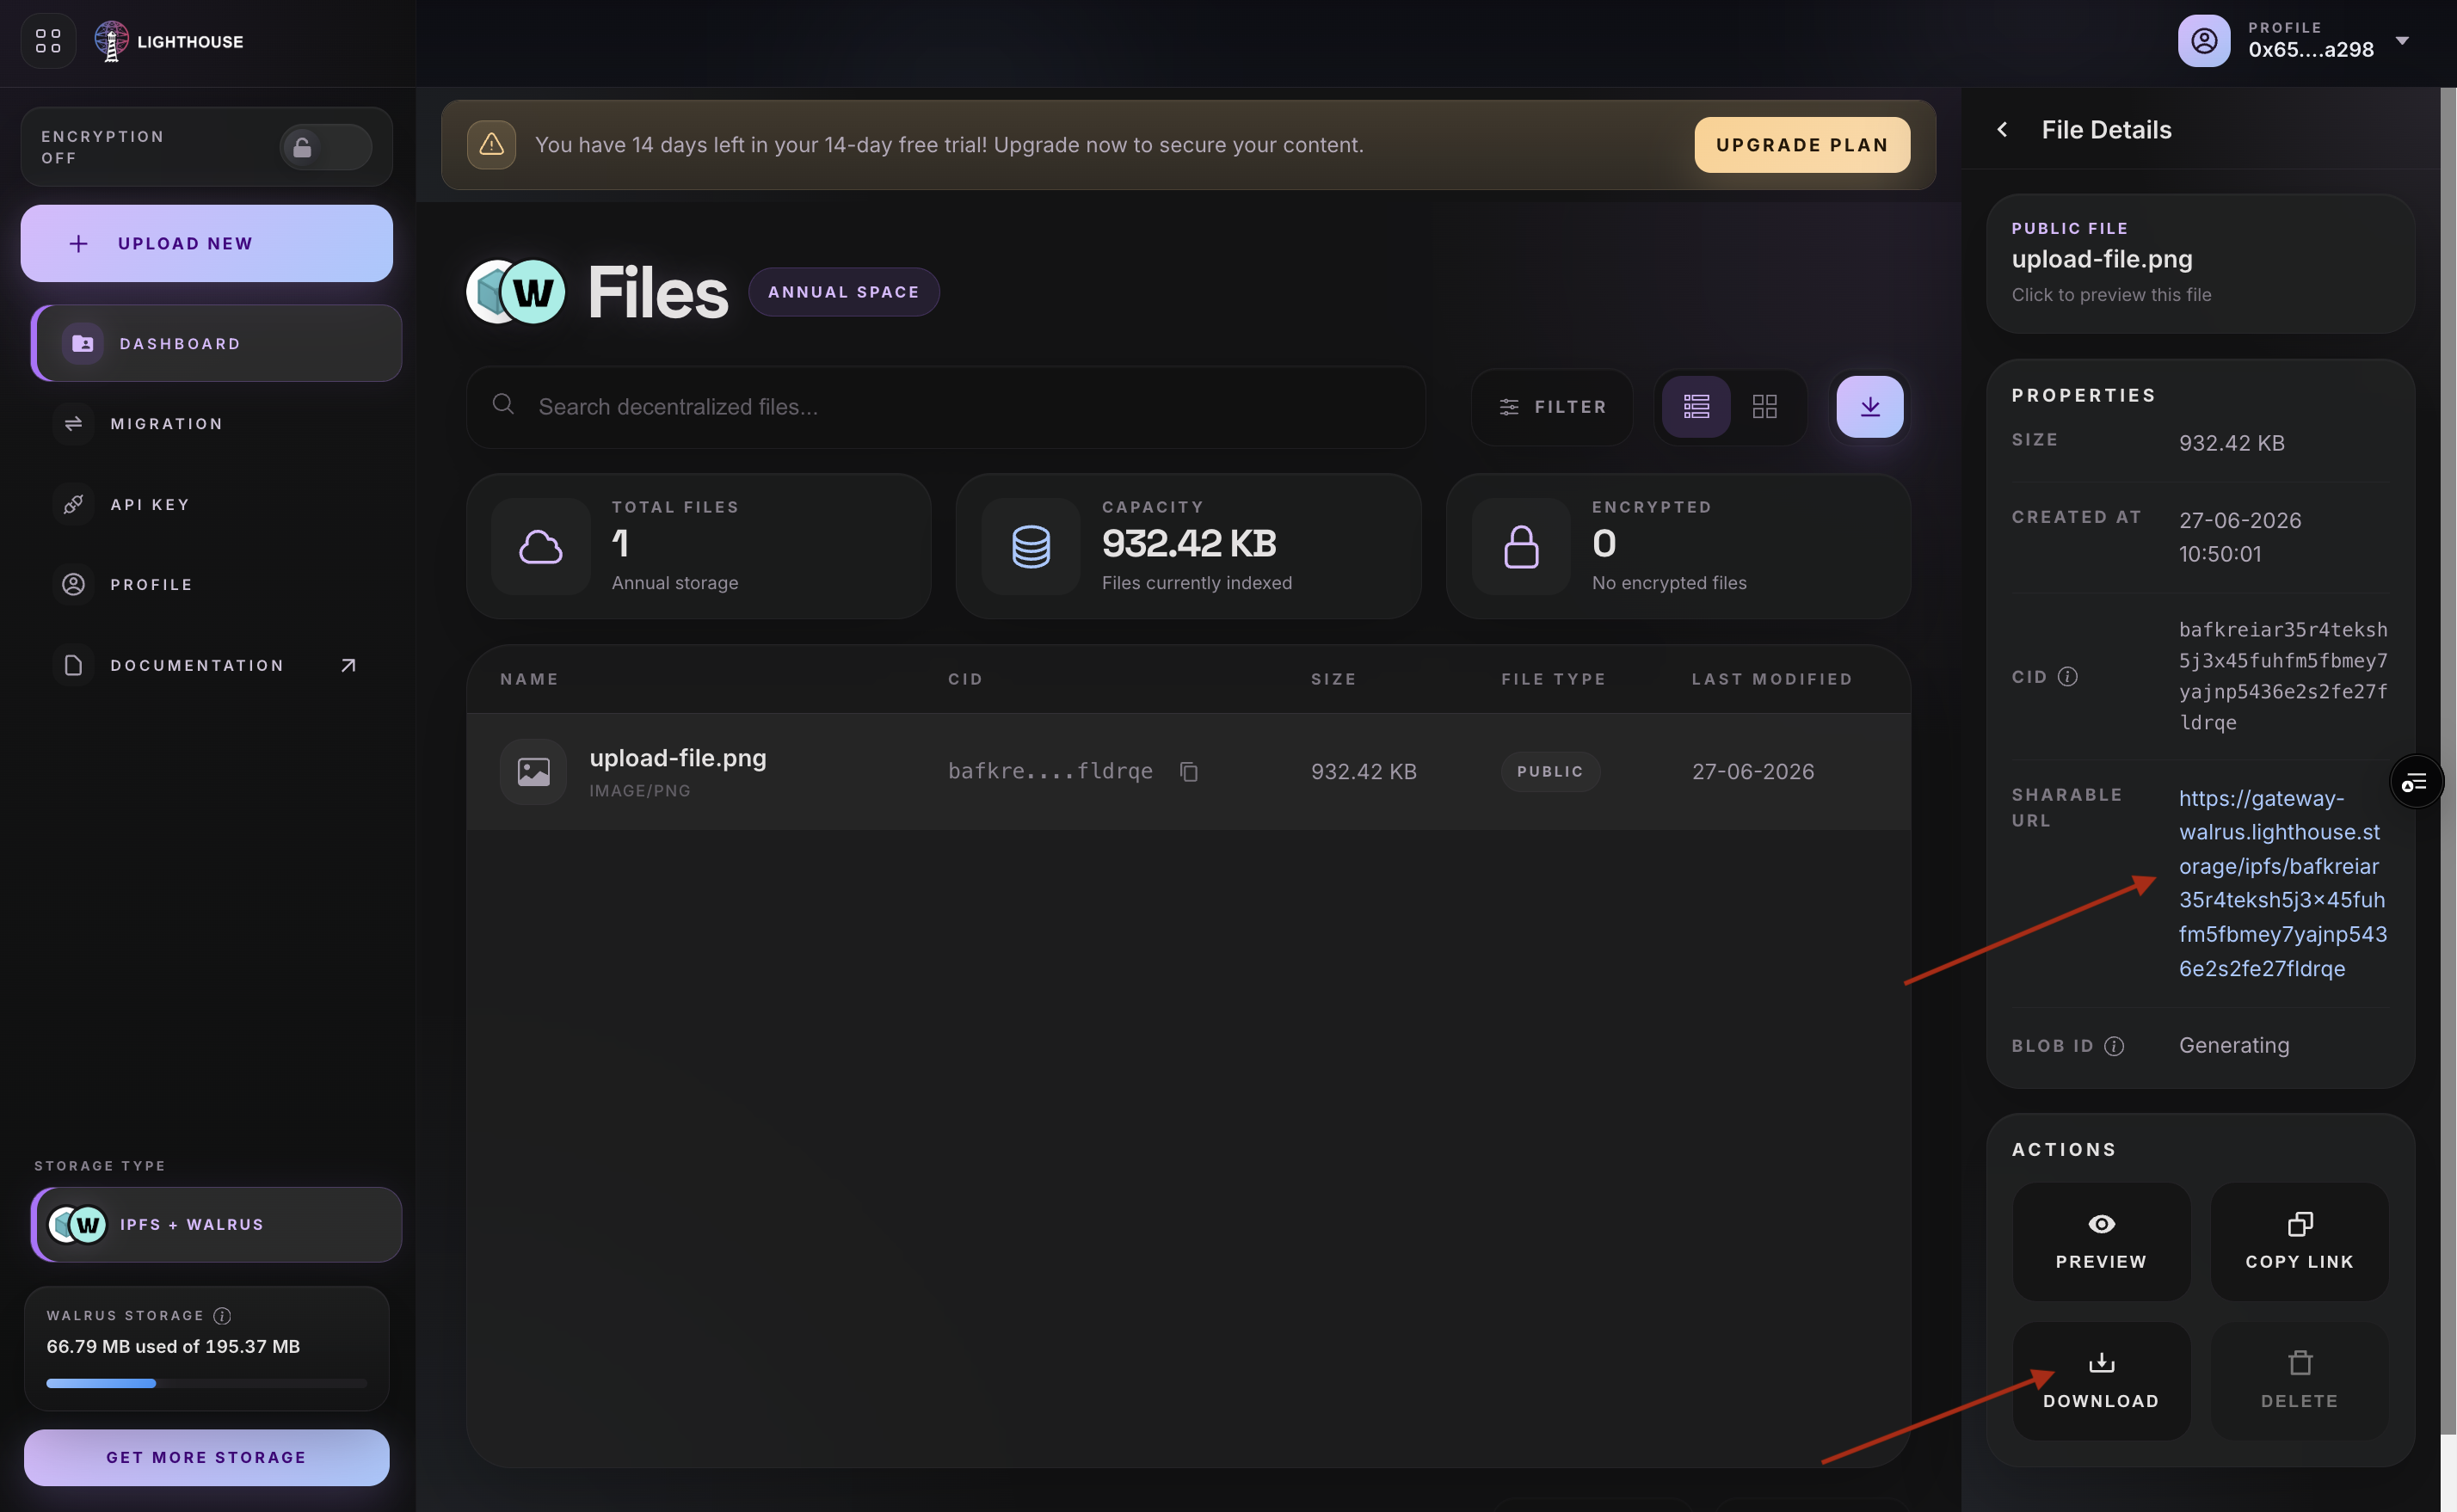2457x1512 pixels.
Task: Click the Encrypted lock icon
Action: coord(1521,547)
